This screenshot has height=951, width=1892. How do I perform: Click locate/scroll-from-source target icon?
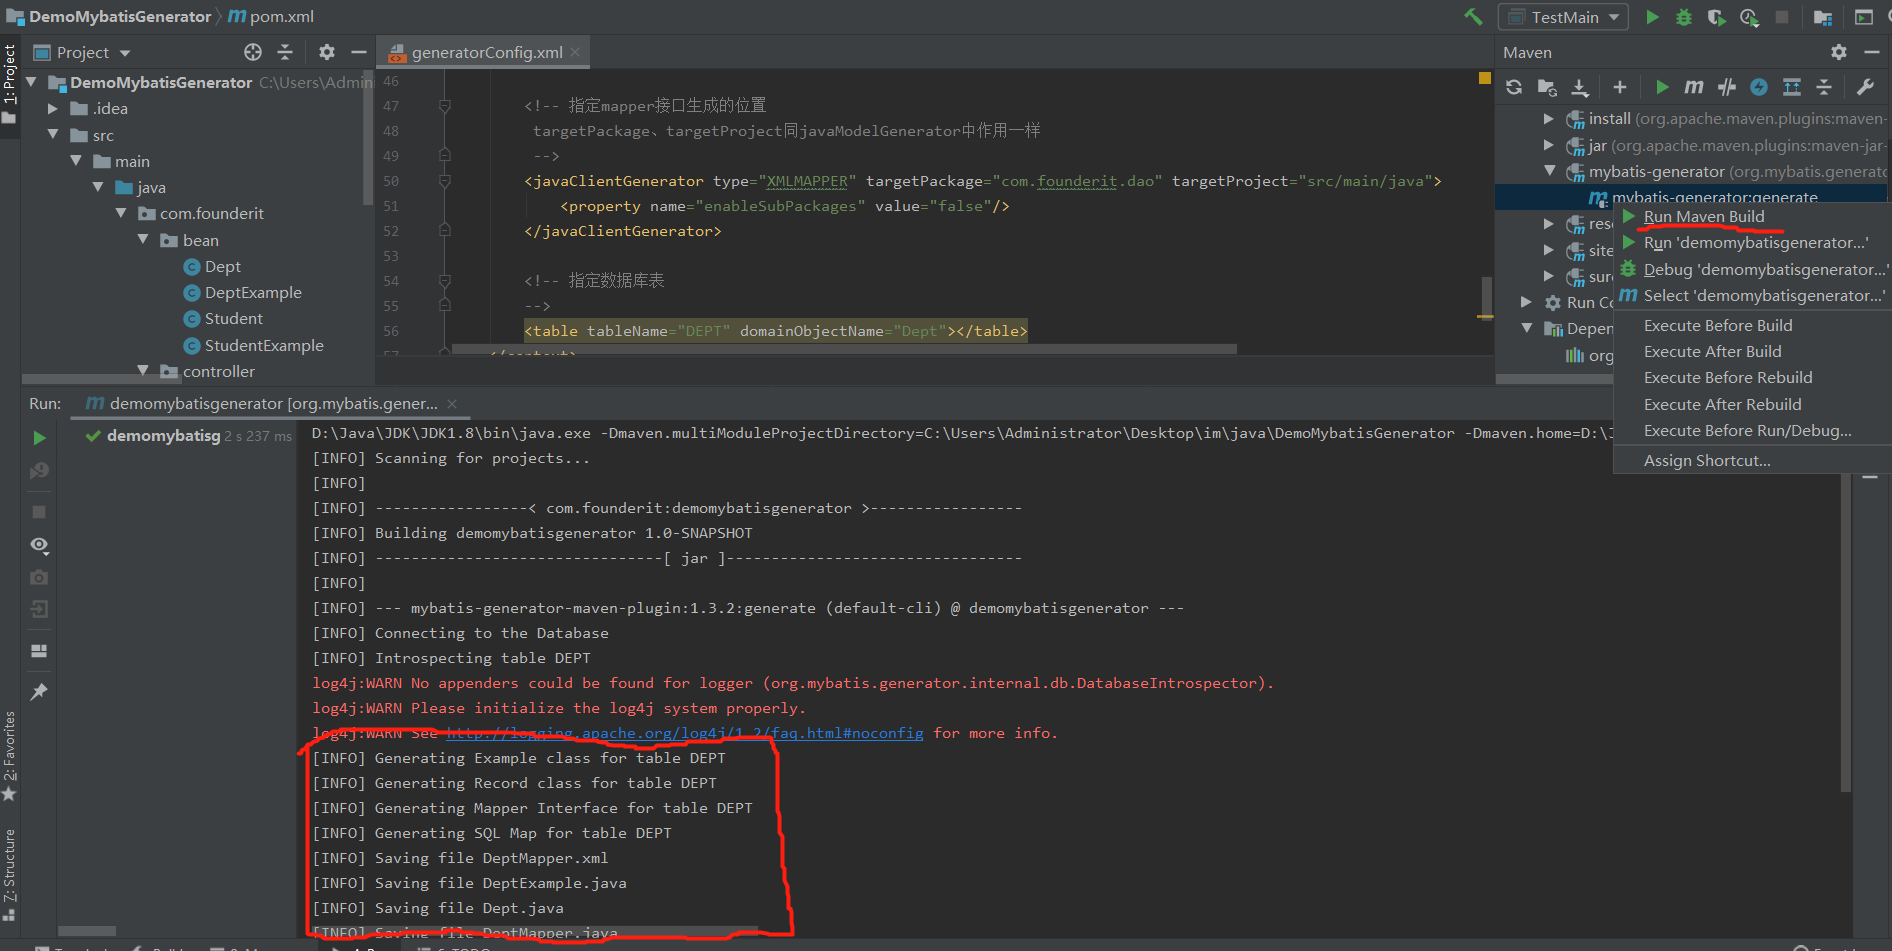pyautogui.click(x=253, y=52)
